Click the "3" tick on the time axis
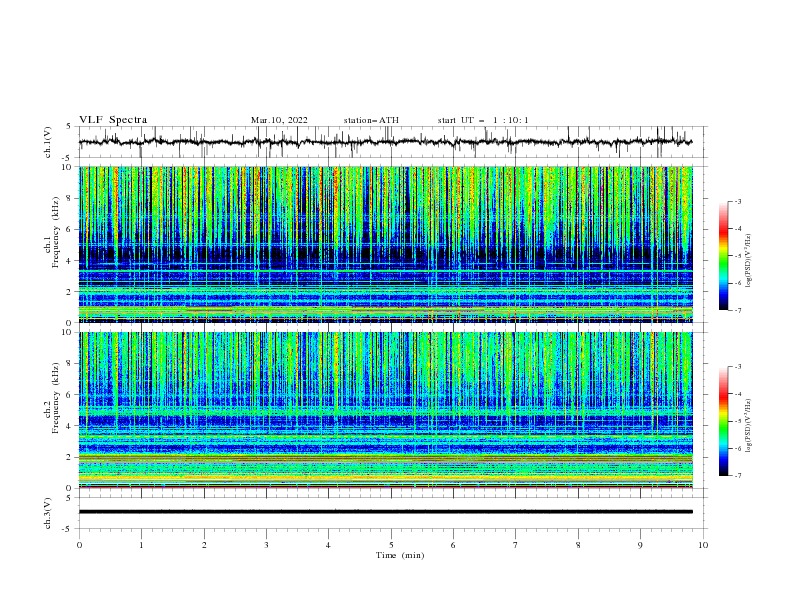This screenshot has width=792, height=612. click(266, 545)
